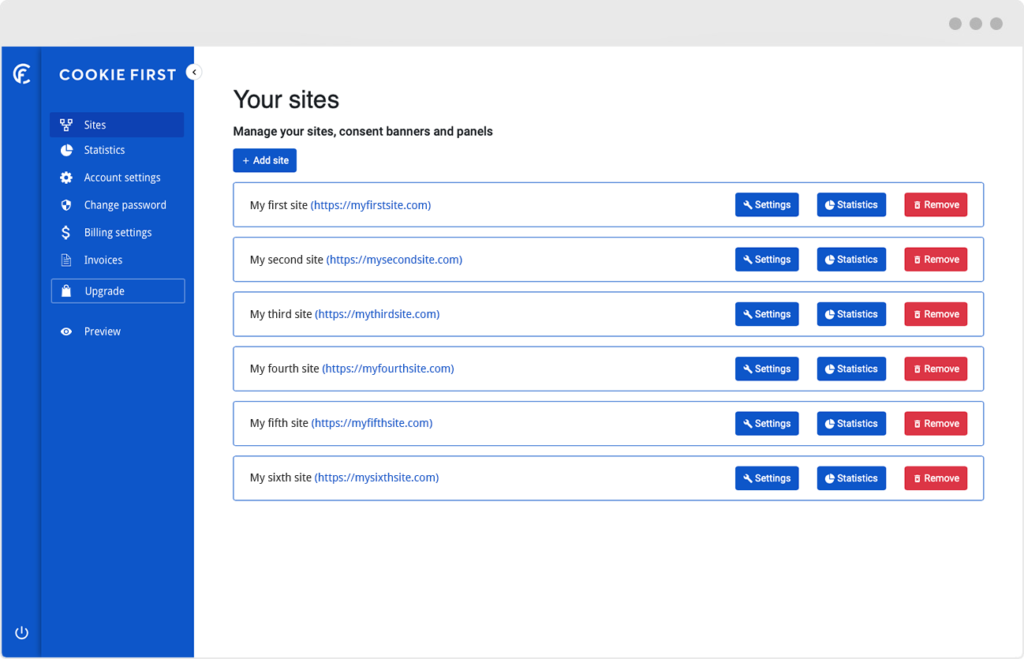1024x659 pixels.
Task: Remove My second site
Action: (x=935, y=259)
